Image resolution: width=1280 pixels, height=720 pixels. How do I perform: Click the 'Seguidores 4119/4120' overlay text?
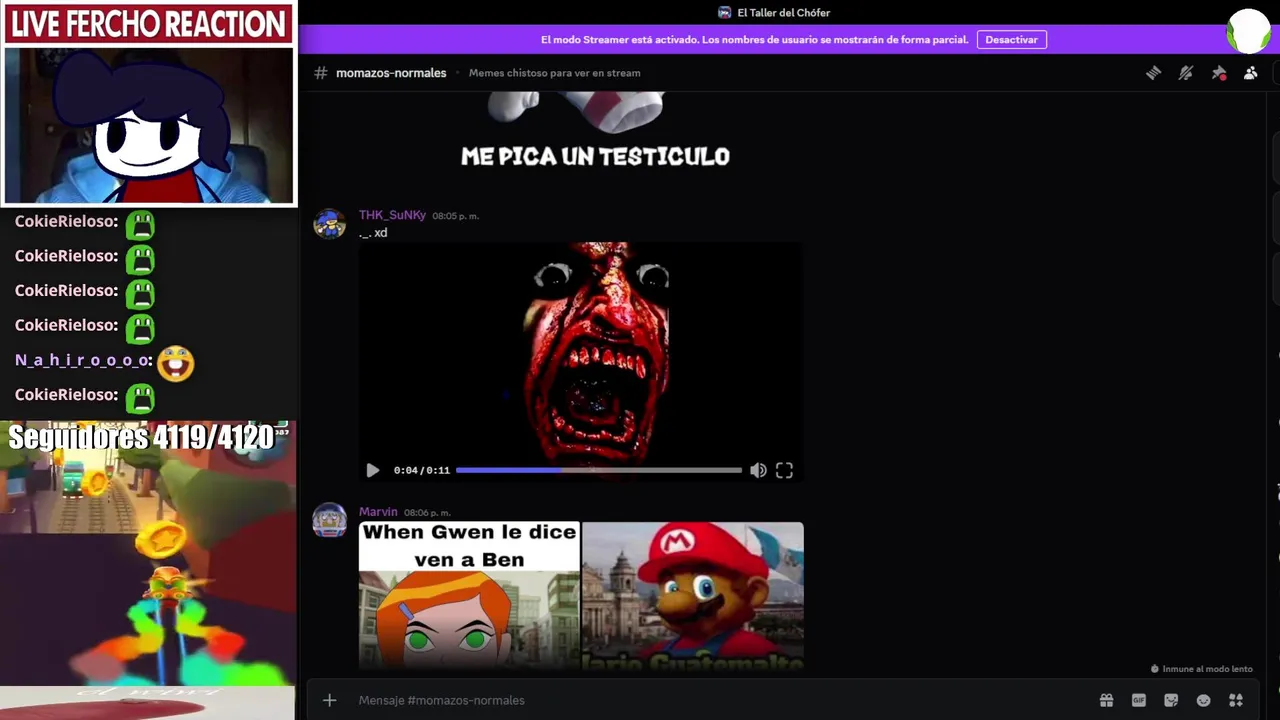(x=142, y=437)
